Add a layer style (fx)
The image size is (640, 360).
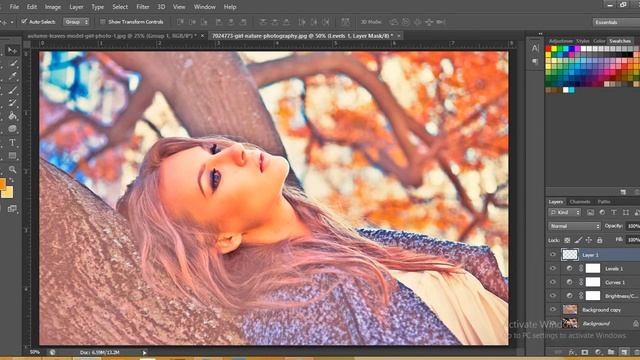pos(572,352)
